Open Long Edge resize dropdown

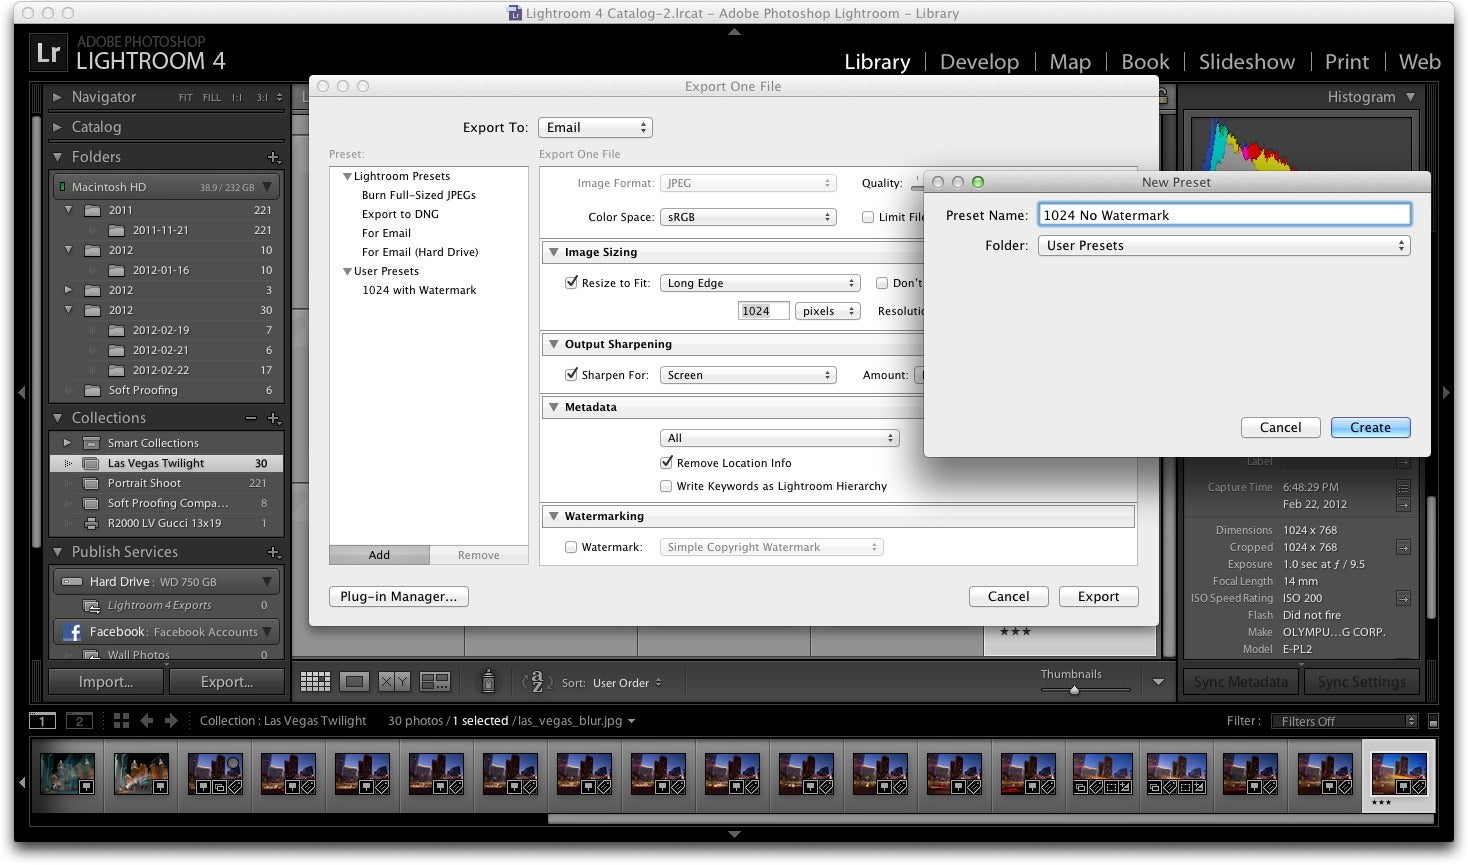click(760, 283)
